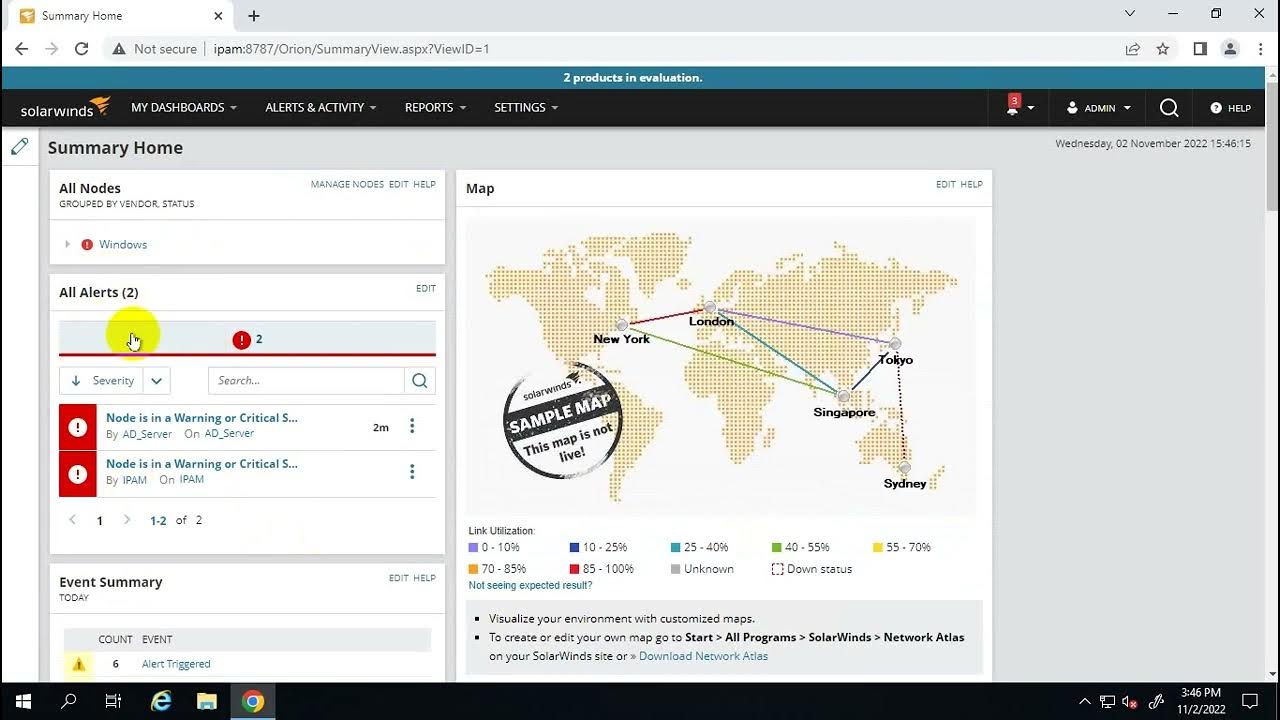Open the REPORTS menu

435,107
